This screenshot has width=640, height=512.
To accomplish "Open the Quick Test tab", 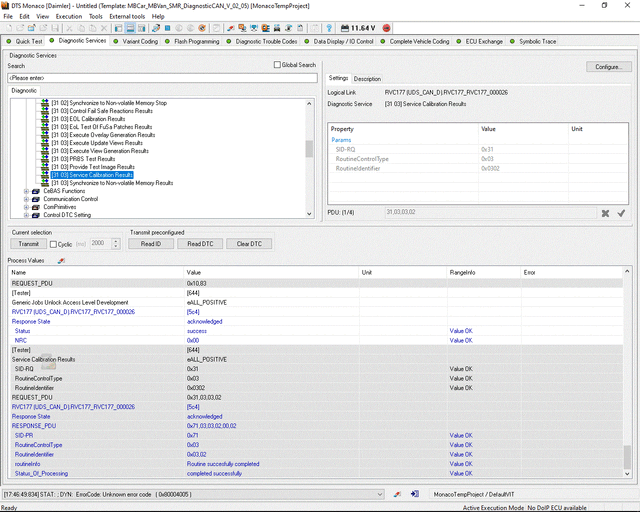I will [24, 41].
